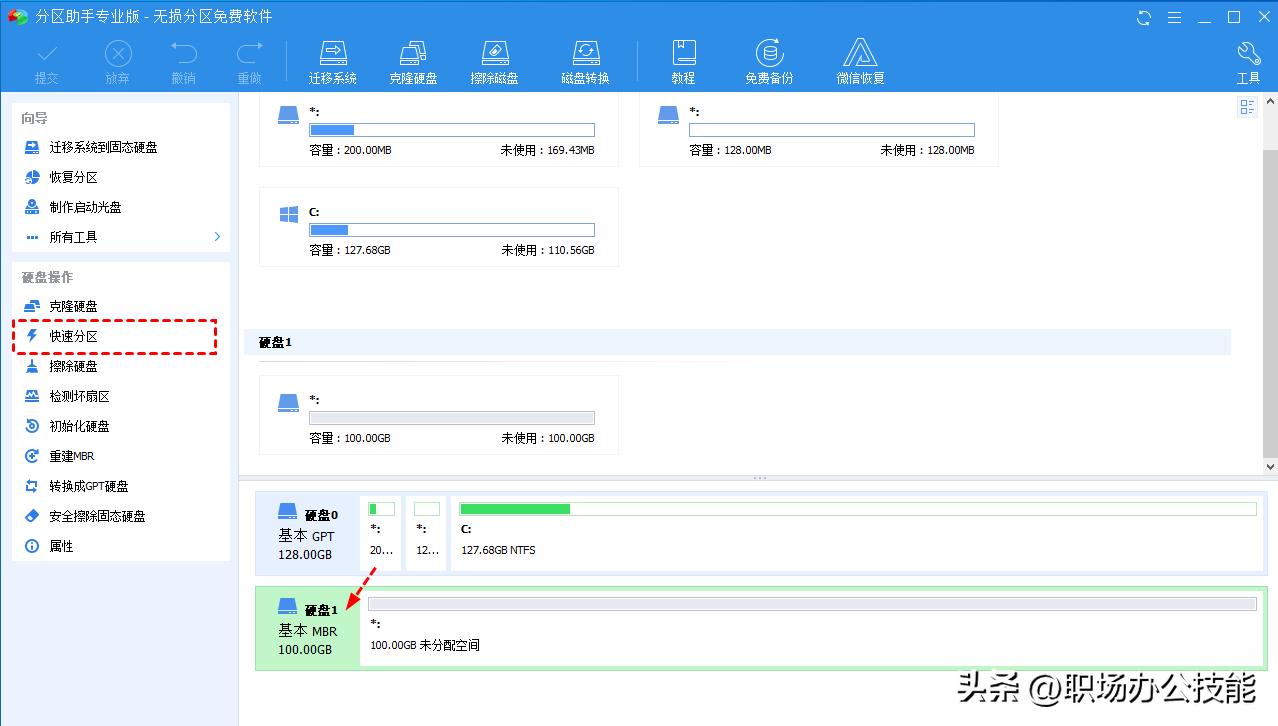Expand 所有工具 using its chevron

[215, 237]
